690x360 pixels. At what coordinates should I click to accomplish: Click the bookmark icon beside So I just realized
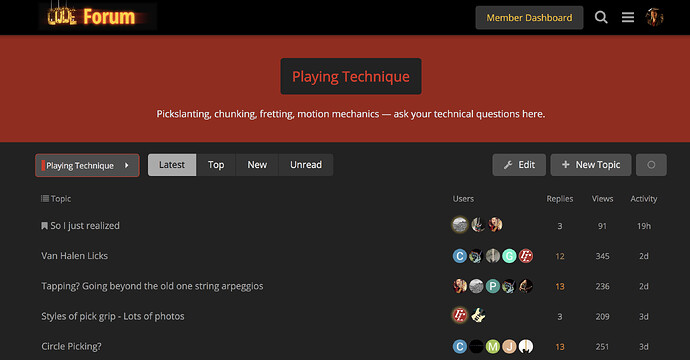pyautogui.click(x=44, y=226)
